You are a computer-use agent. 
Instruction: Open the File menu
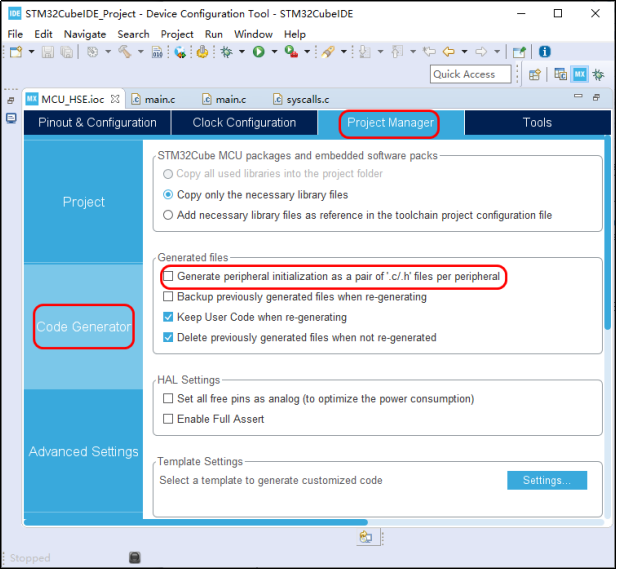pos(15,34)
